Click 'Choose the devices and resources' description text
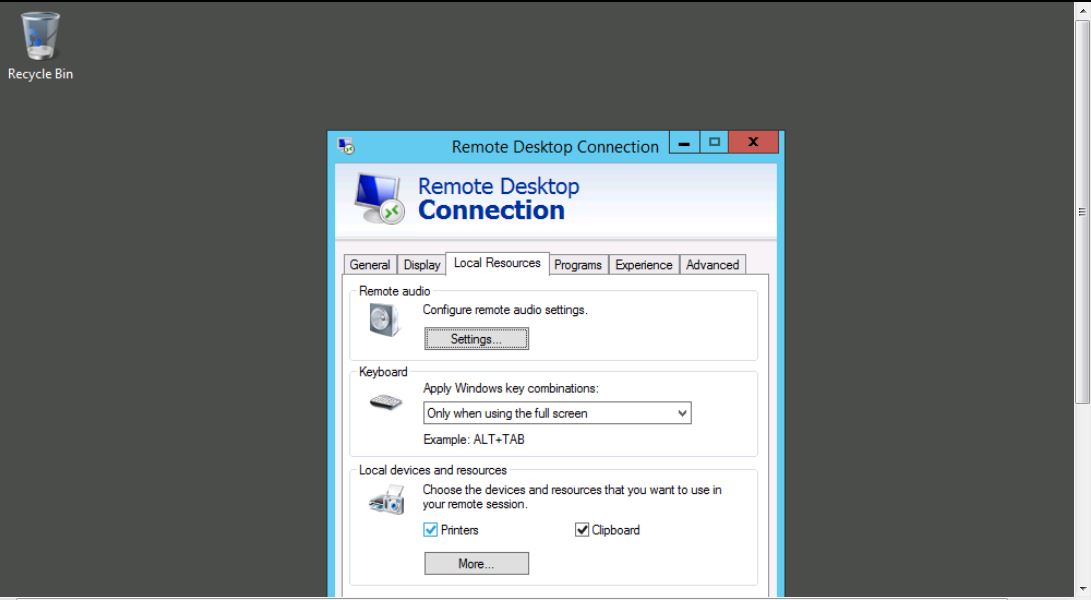This screenshot has width=1091, height=600. 572,497
